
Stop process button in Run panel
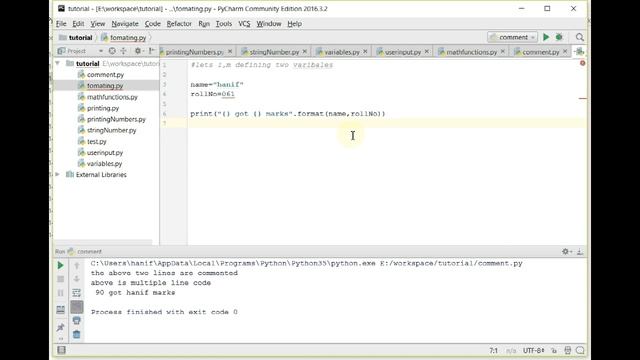click(60, 279)
